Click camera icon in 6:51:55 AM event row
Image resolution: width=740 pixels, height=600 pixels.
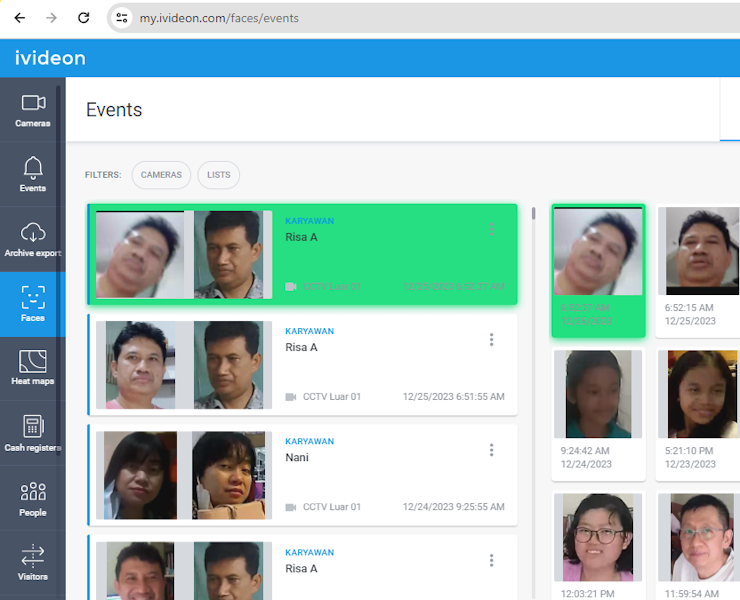(291, 397)
